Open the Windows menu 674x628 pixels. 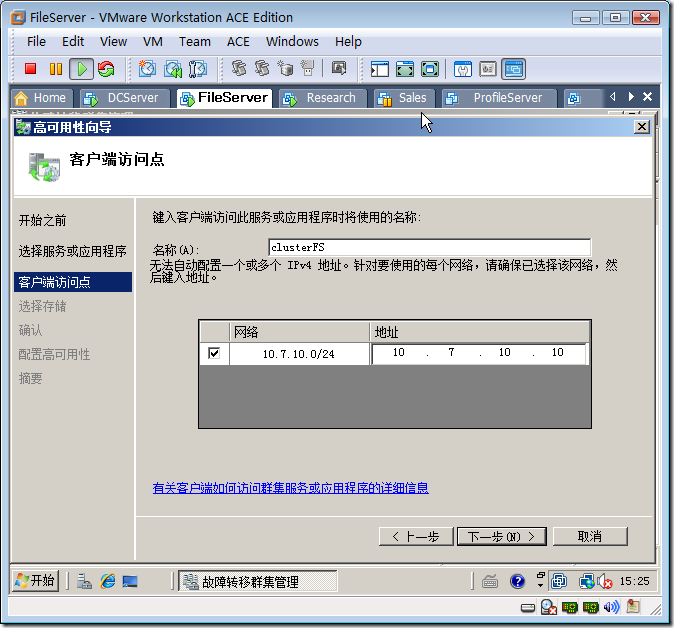[x=292, y=41]
